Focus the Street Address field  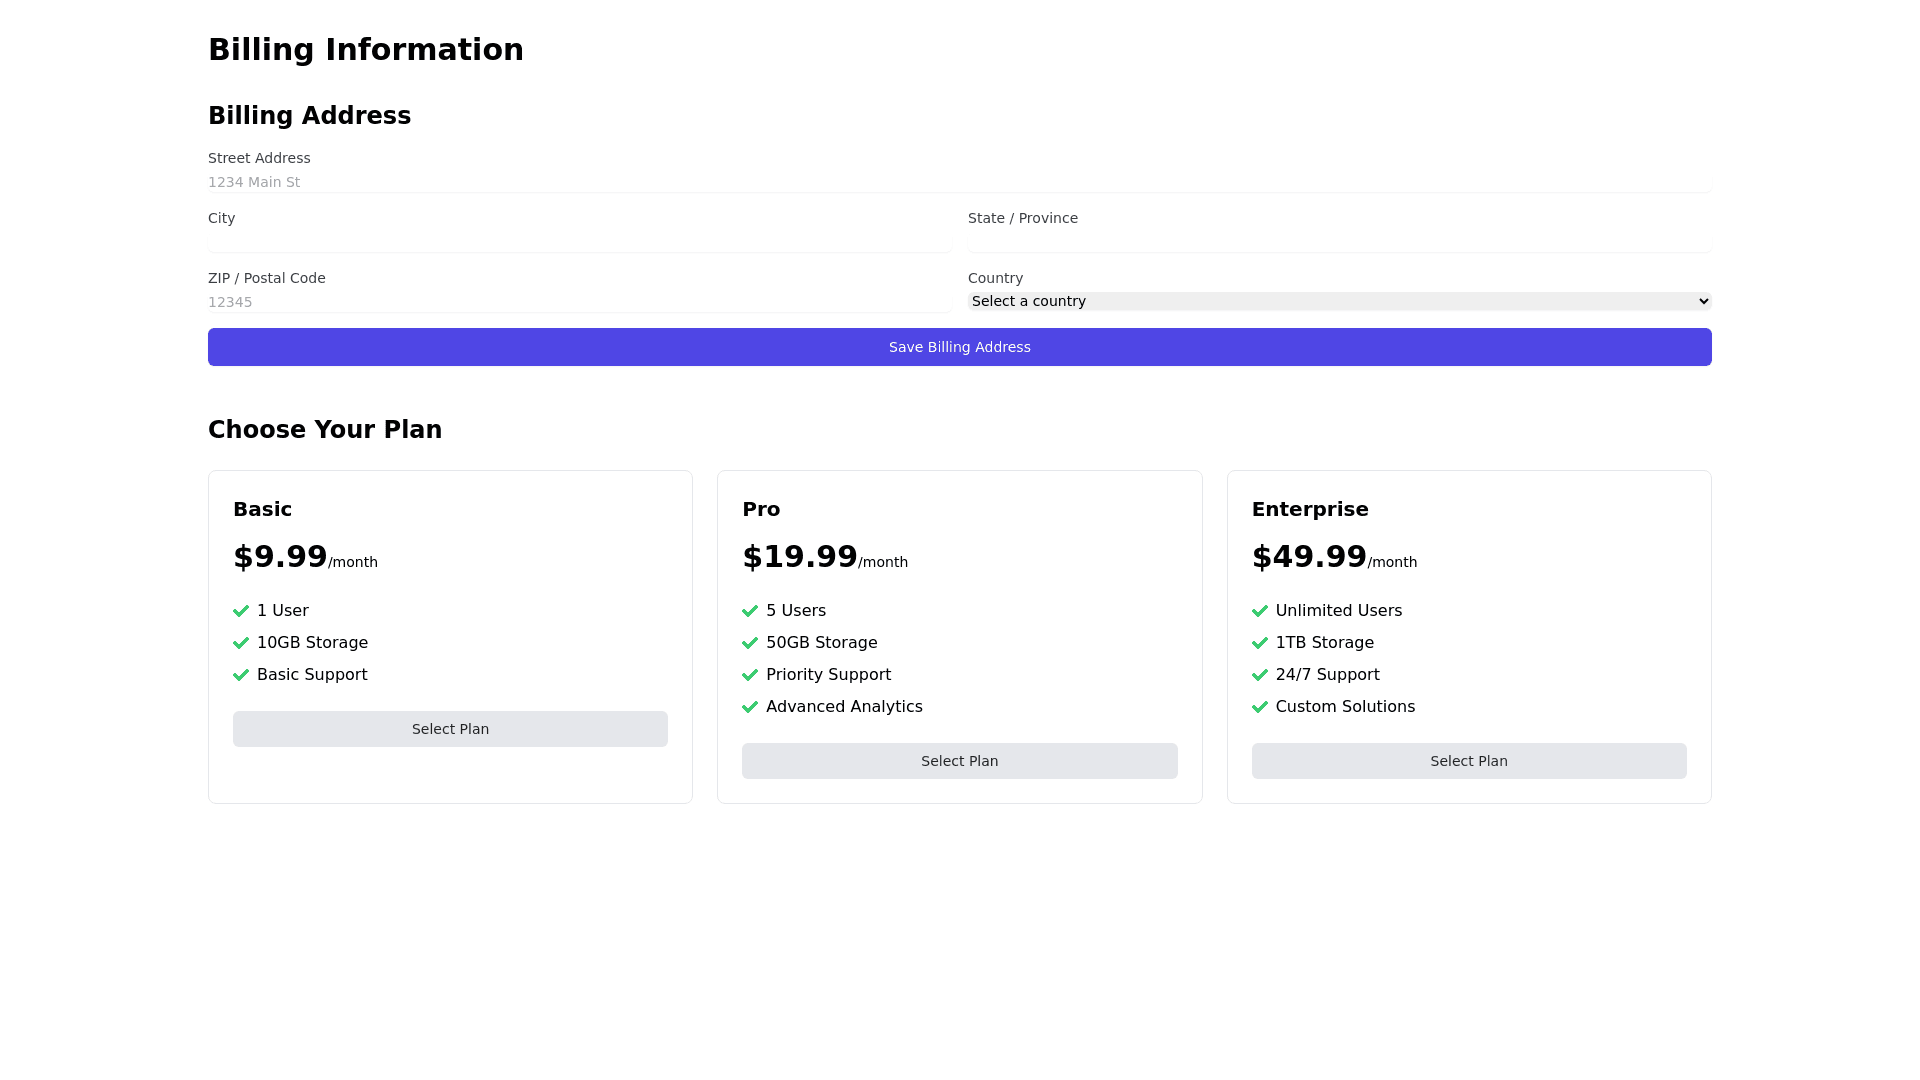click(x=959, y=182)
